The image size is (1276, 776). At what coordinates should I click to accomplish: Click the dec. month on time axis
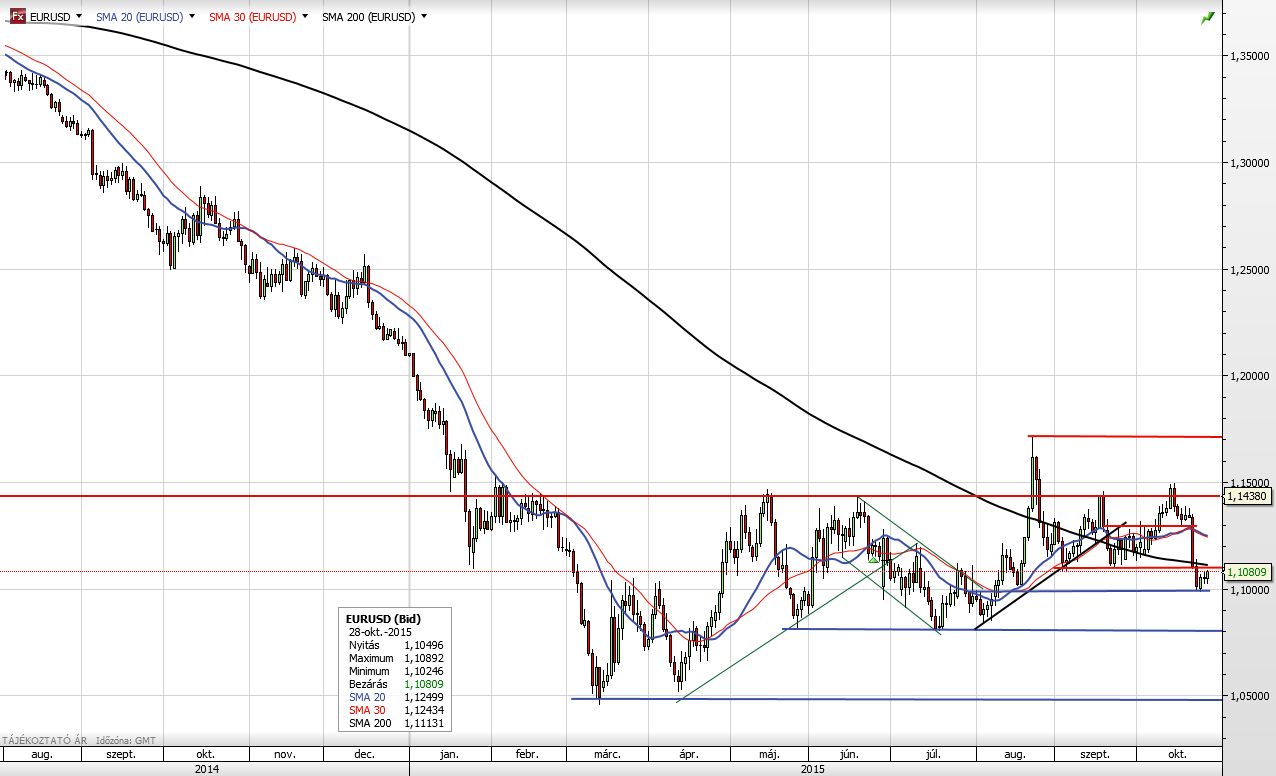(364, 754)
